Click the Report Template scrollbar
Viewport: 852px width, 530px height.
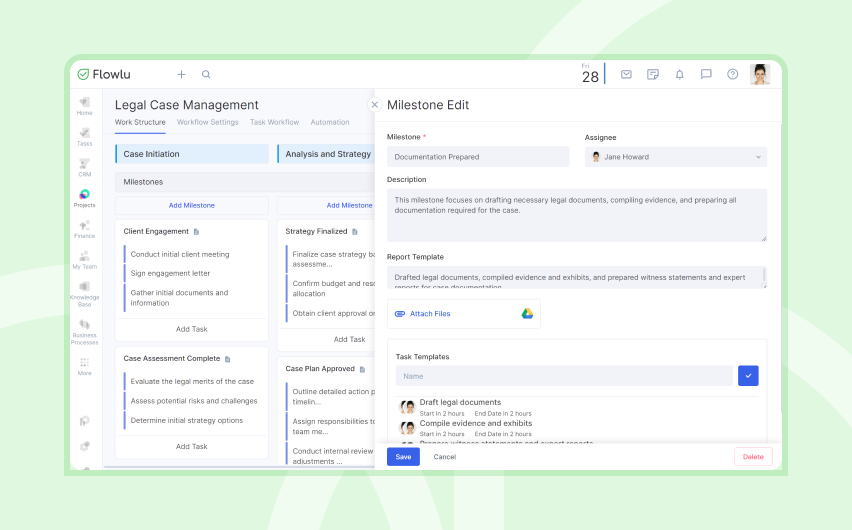pyautogui.click(x=764, y=277)
